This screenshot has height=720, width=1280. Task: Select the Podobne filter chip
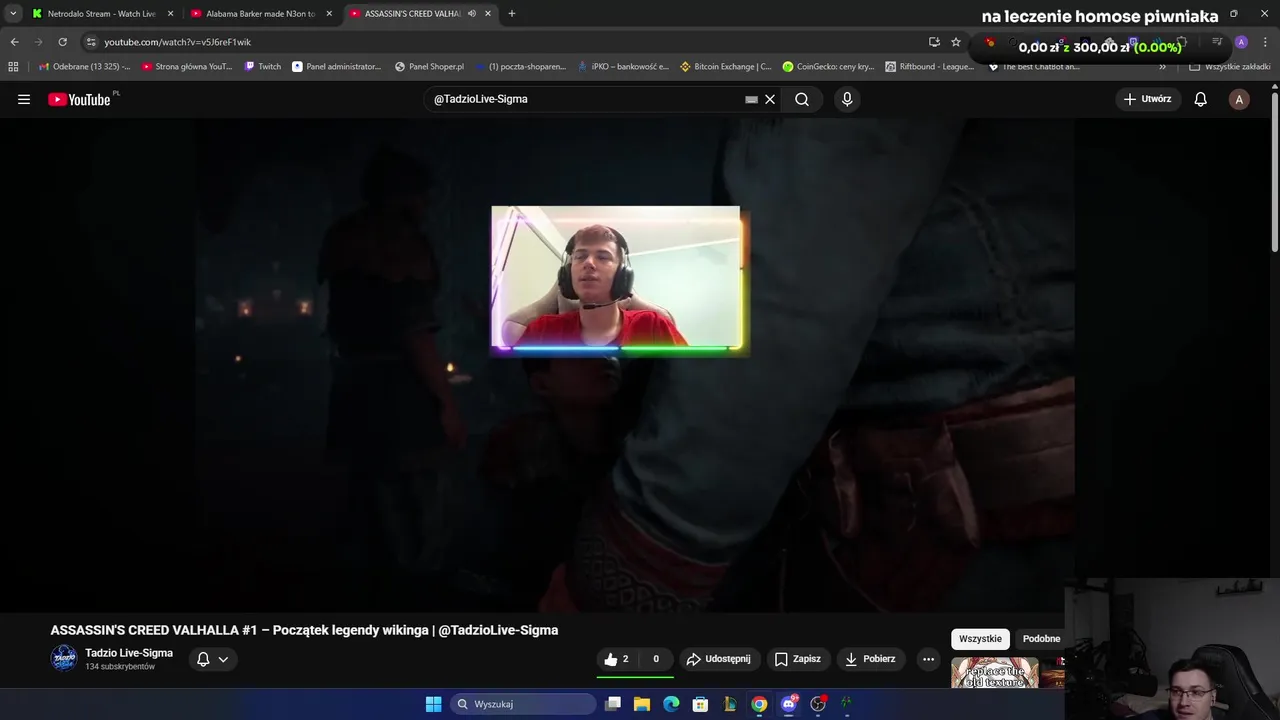(x=1041, y=639)
